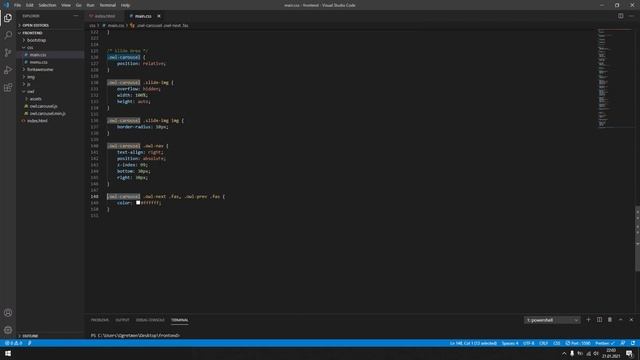Show hidden system tray icons
This screenshot has height=360, width=640.
pos(564,353)
